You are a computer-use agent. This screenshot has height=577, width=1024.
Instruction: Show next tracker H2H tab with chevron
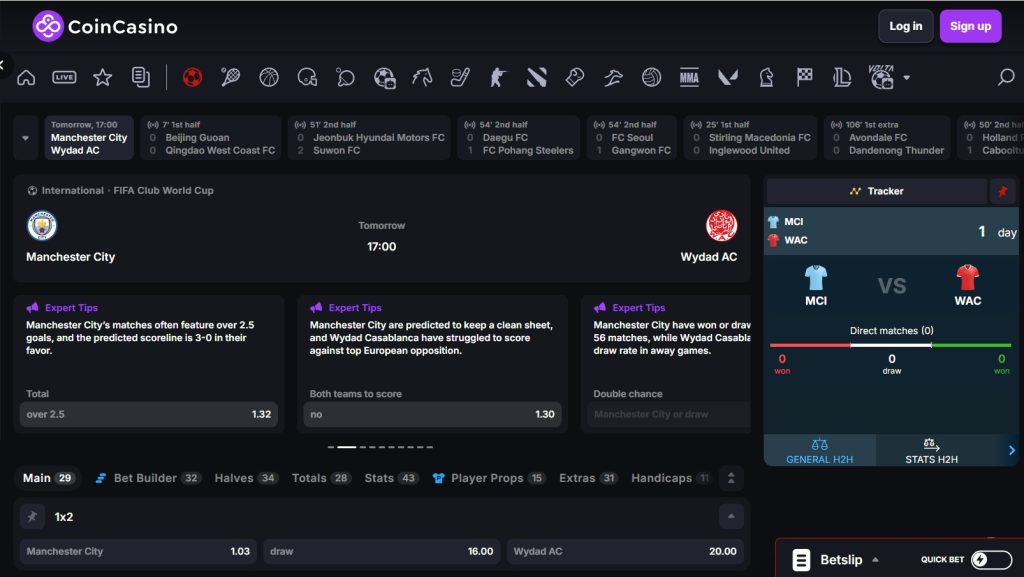point(1011,450)
